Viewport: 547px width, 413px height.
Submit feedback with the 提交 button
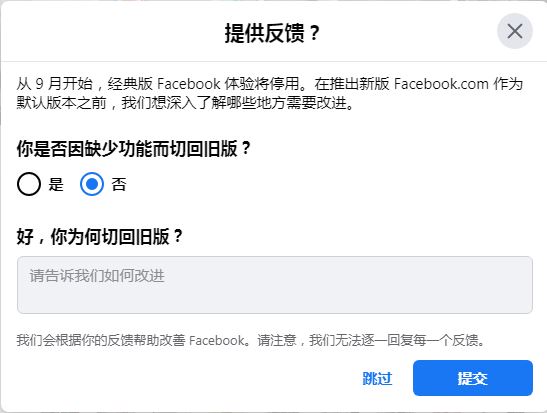click(x=473, y=378)
